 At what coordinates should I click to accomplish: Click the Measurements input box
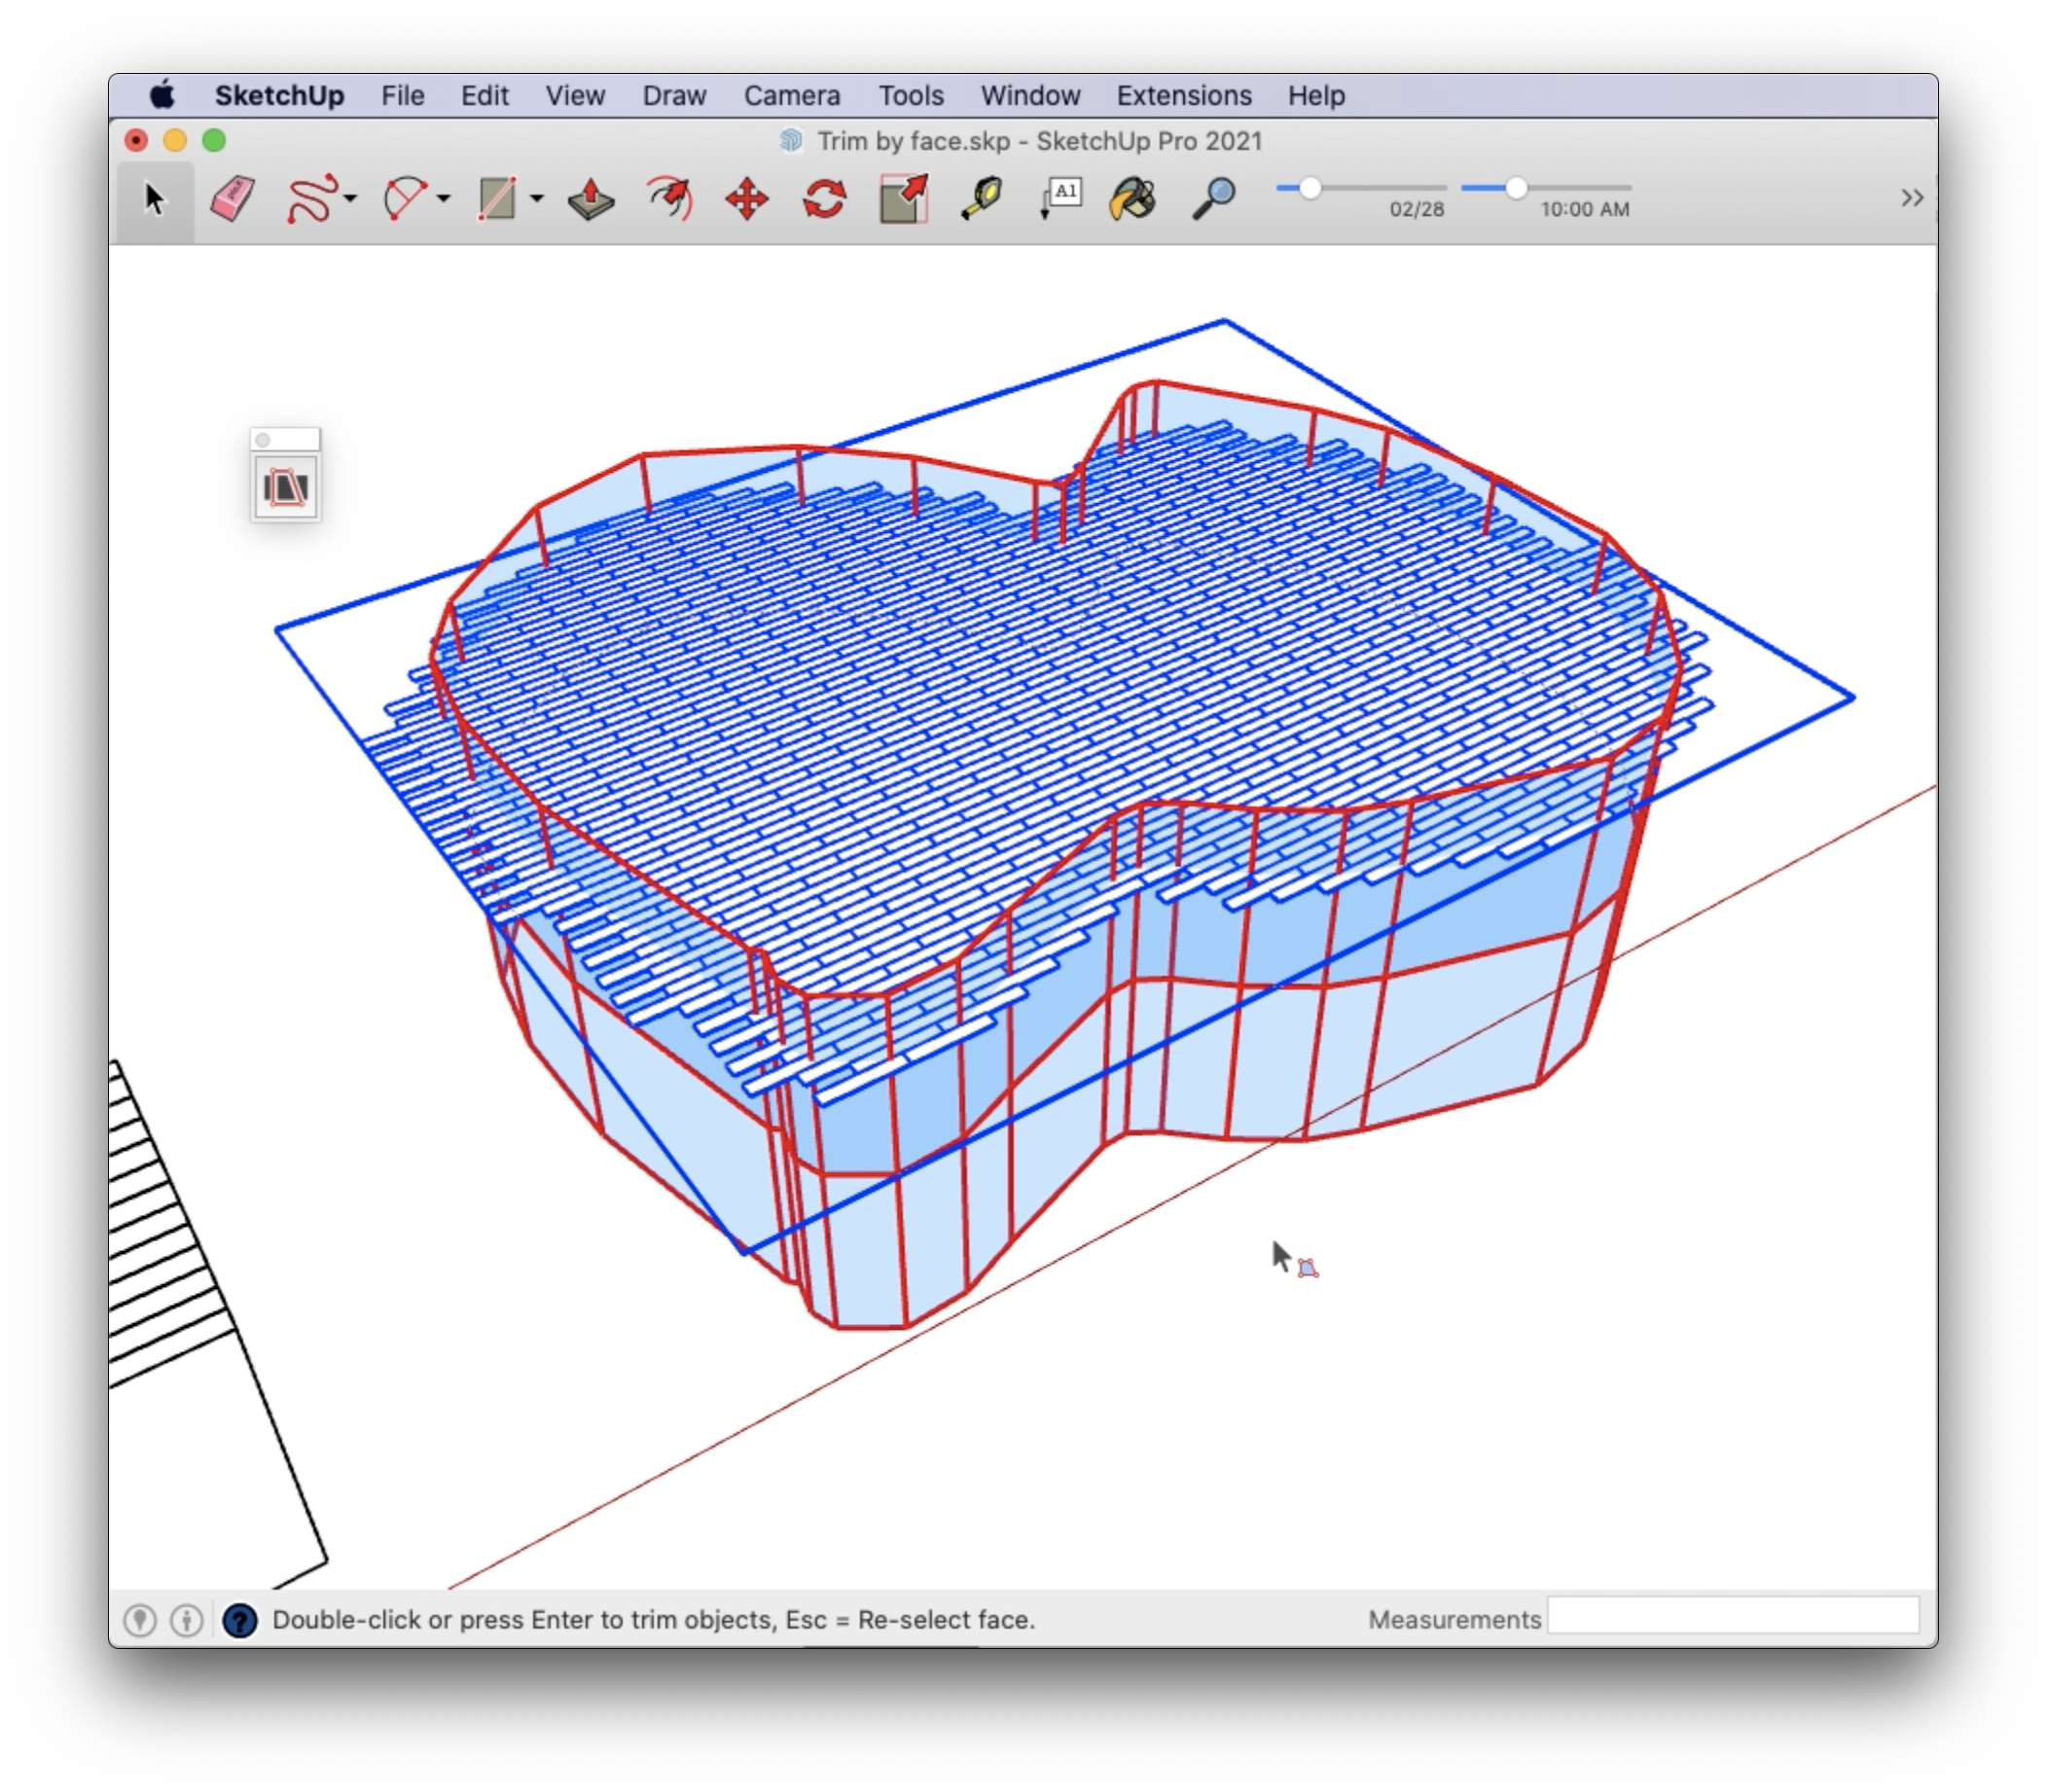(1732, 1617)
